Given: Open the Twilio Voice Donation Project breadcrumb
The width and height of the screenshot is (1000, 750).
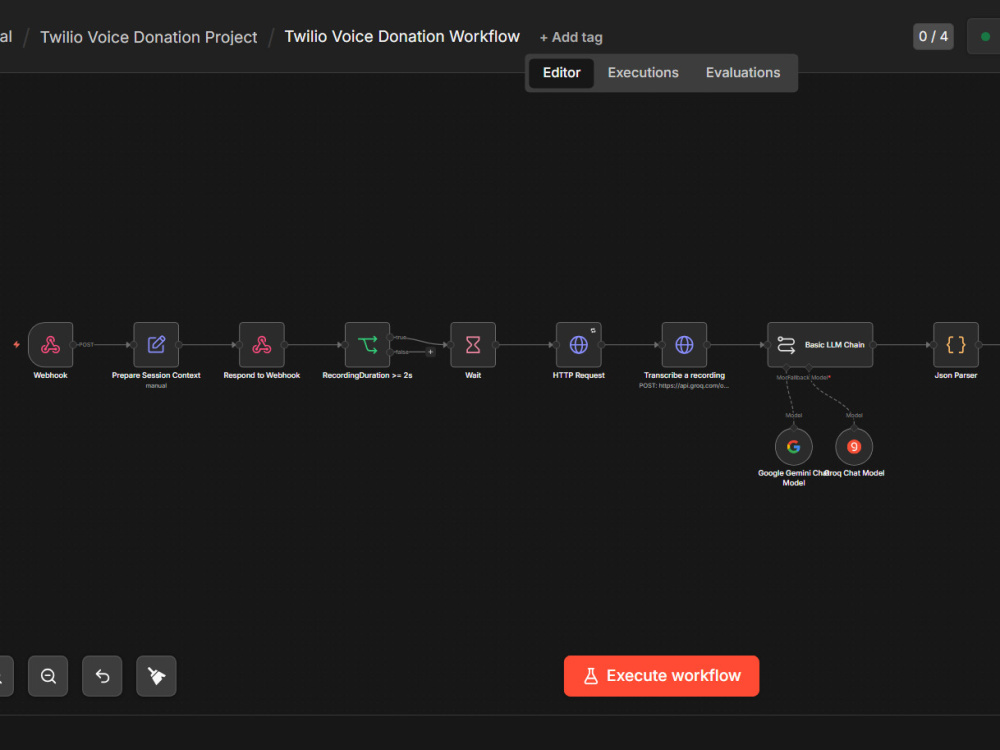Looking at the screenshot, I should pyautogui.click(x=149, y=37).
